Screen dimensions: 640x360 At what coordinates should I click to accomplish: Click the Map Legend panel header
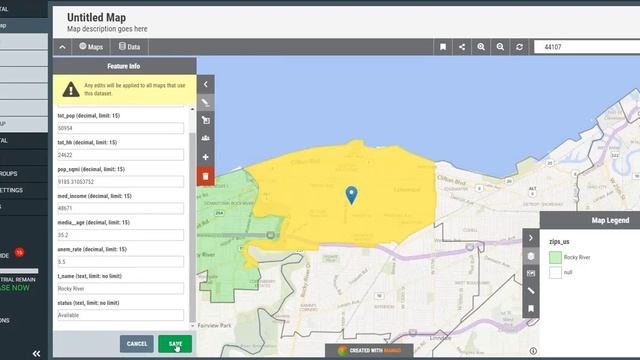[x=590, y=220]
